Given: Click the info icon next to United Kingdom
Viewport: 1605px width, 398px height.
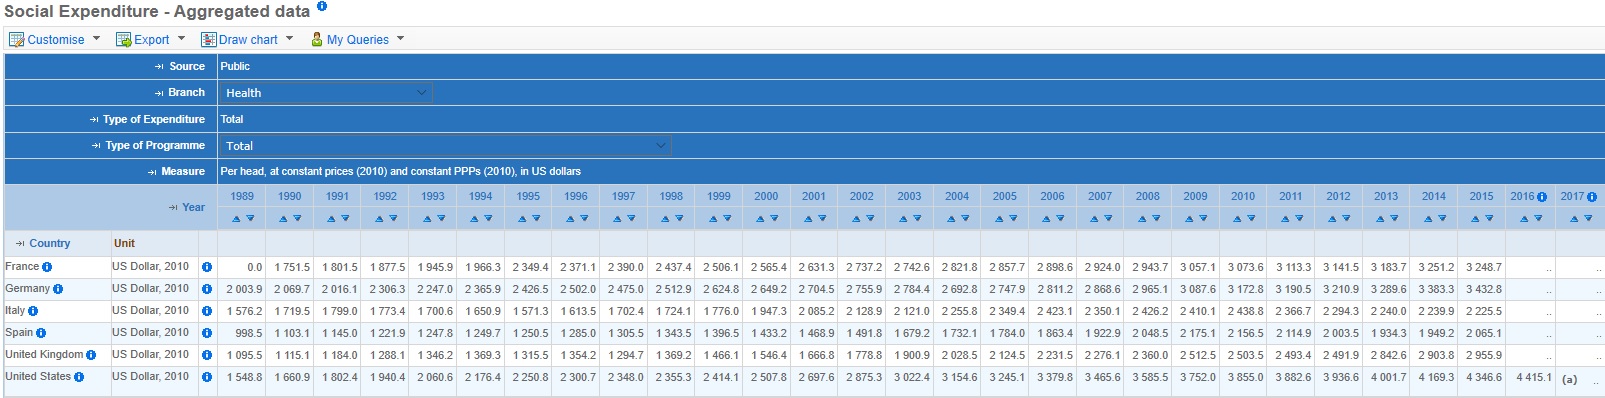Looking at the screenshot, I should coord(91,355).
